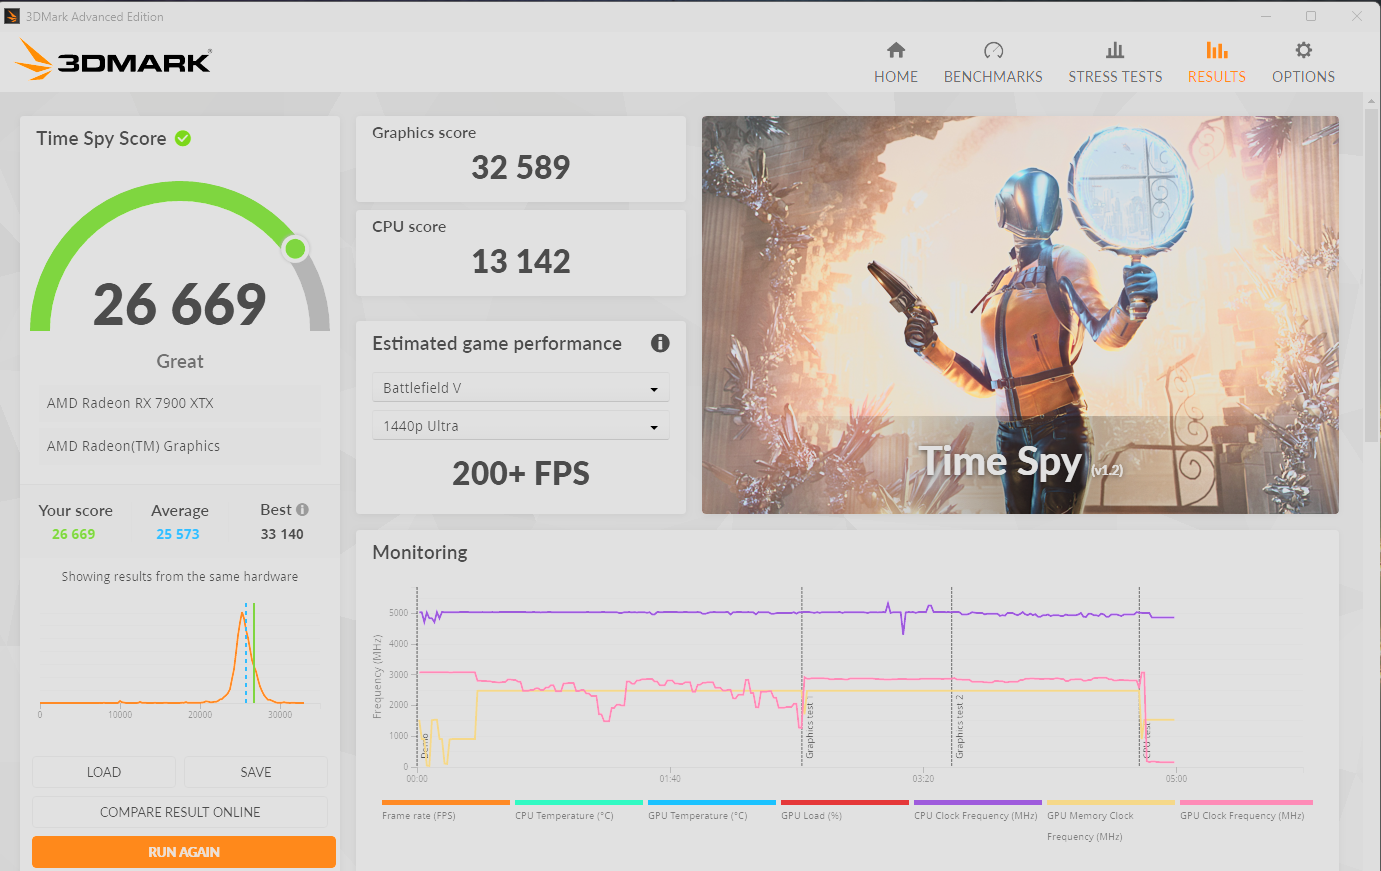Click the Great rating label
1381x871 pixels.
coord(180,361)
